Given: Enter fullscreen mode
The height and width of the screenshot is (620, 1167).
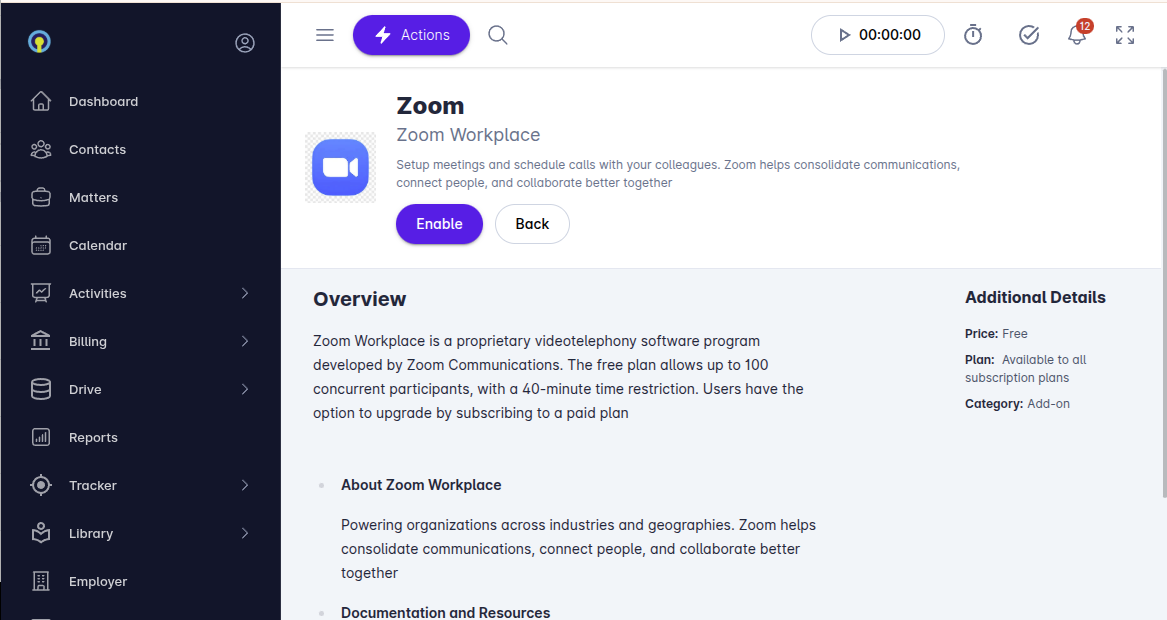Looking at the screenshot, I should [x=1125, y=35].
